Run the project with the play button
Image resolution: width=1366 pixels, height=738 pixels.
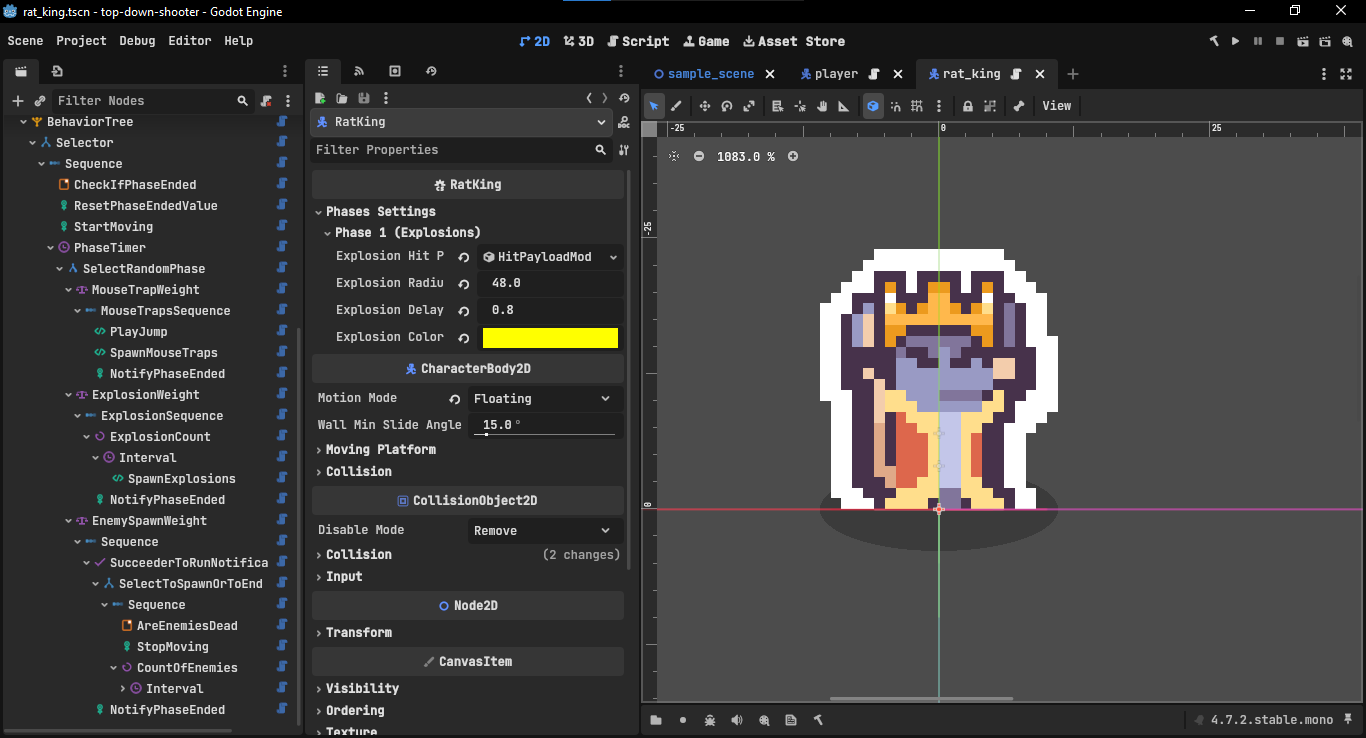click(x=1236, y=41)
